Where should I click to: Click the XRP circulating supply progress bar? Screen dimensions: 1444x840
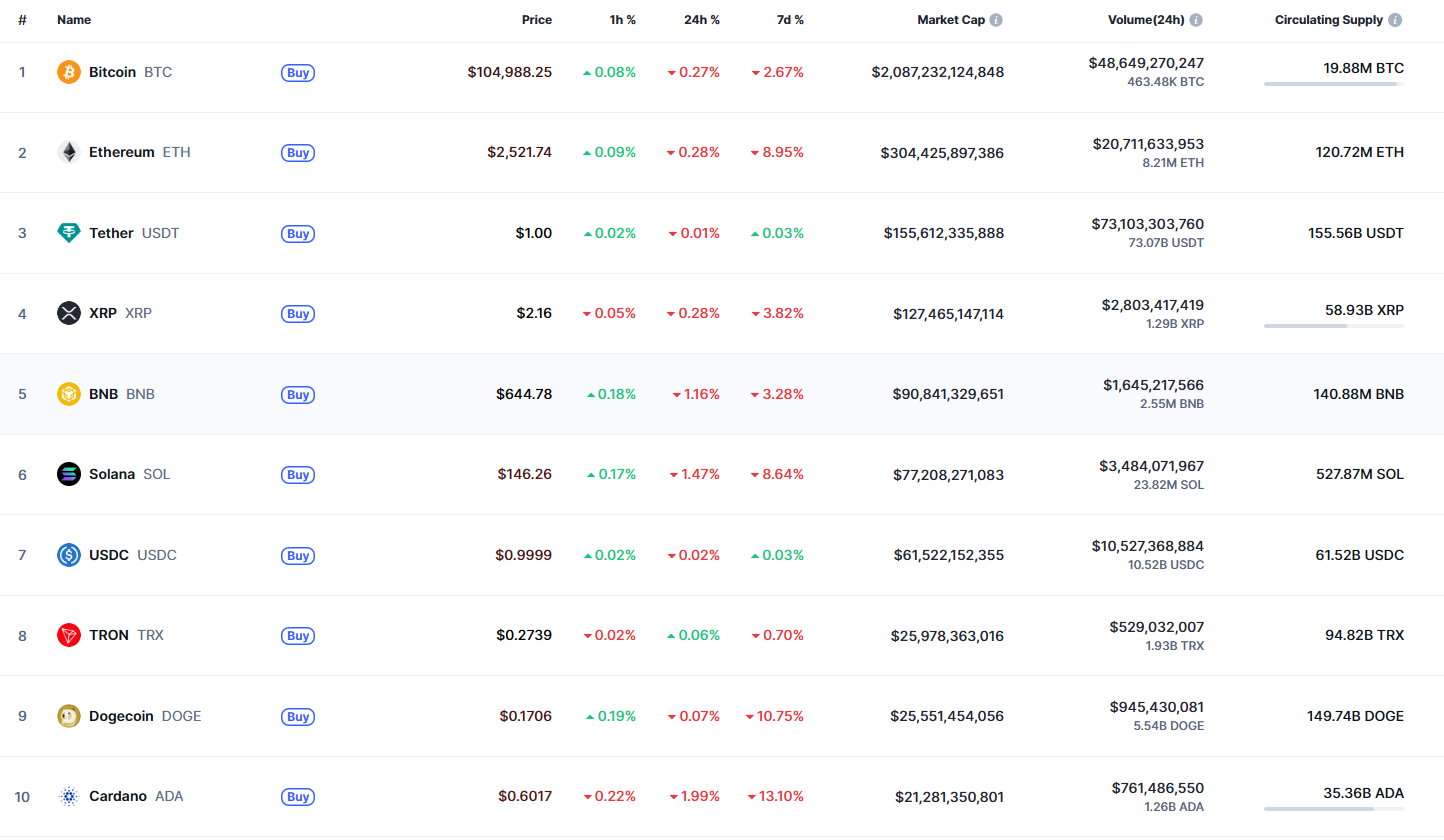1334,326
